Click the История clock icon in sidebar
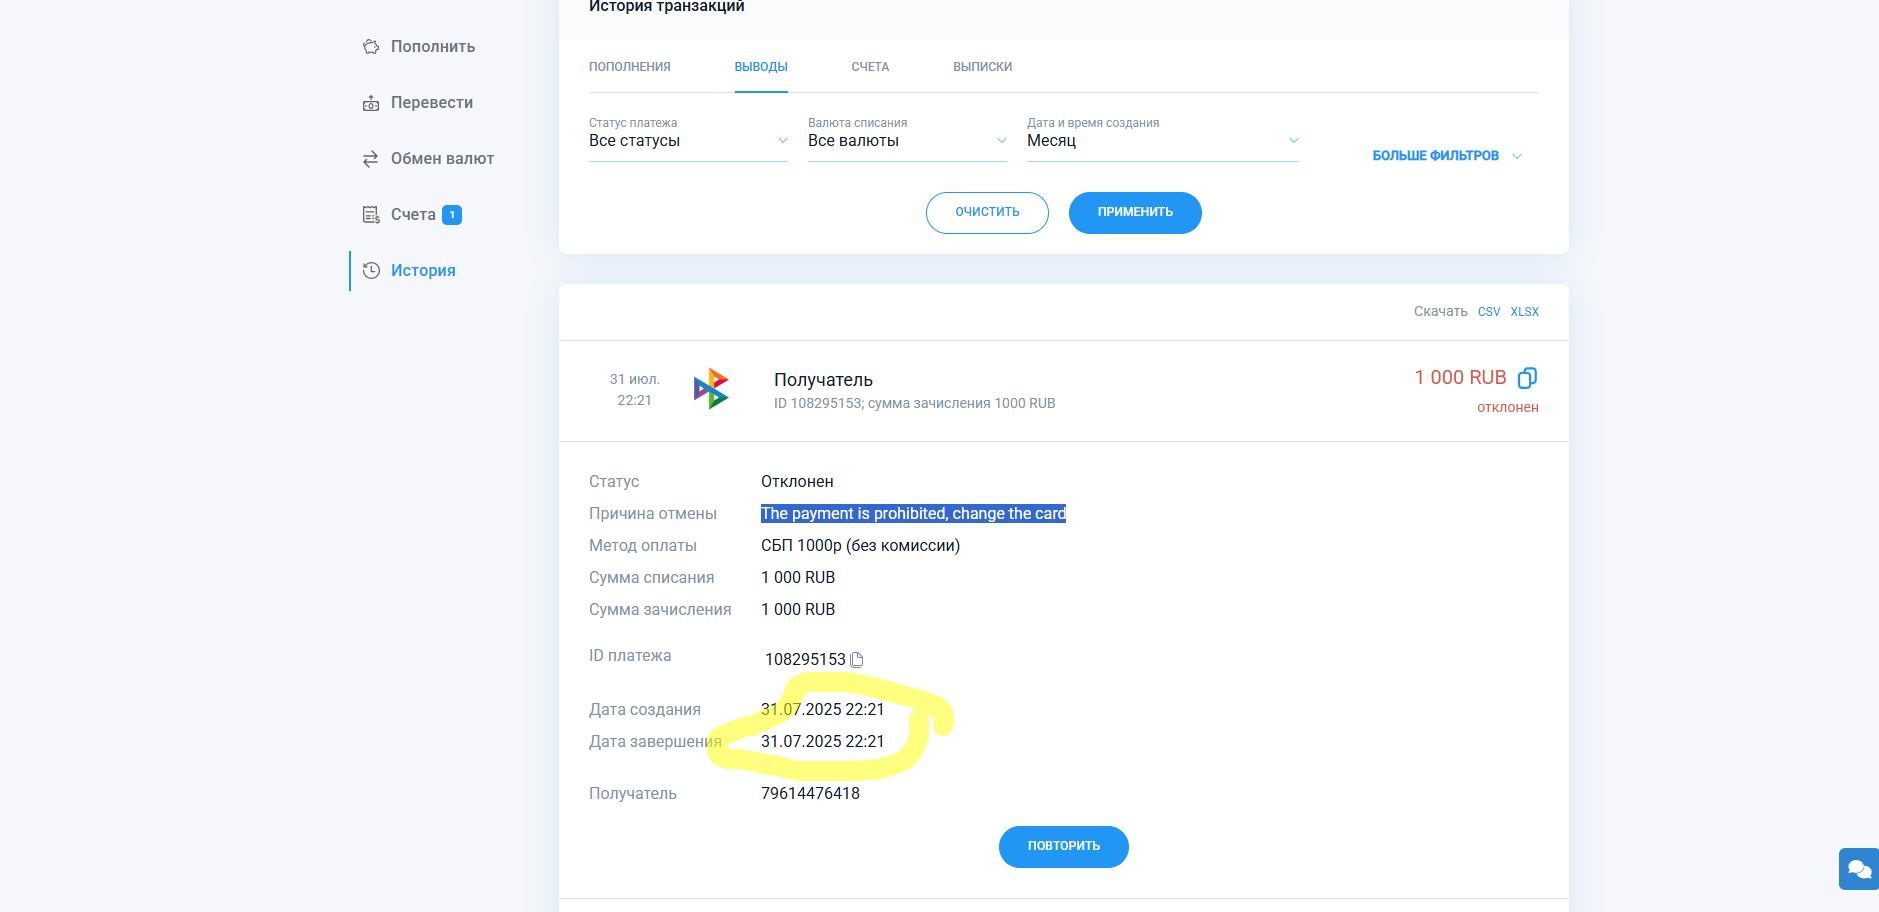 click(371, 271)
